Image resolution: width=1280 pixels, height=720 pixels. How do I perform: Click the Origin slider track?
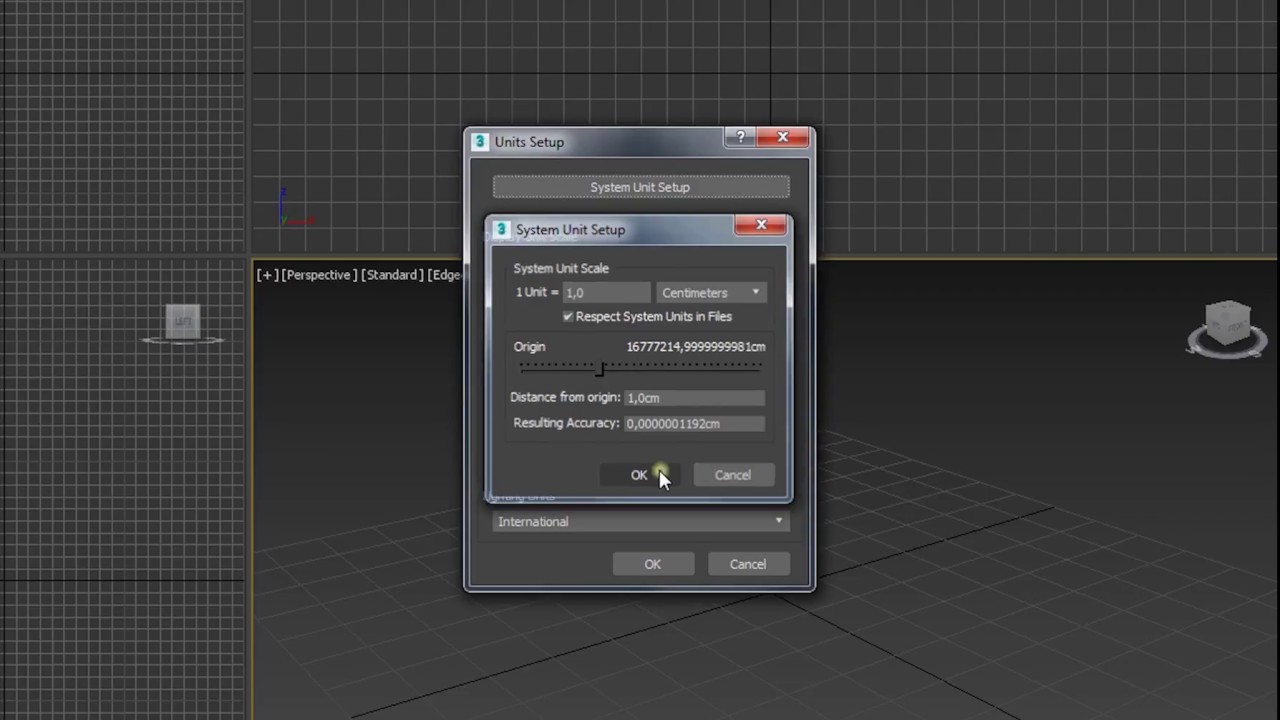[x=640, y=368]
